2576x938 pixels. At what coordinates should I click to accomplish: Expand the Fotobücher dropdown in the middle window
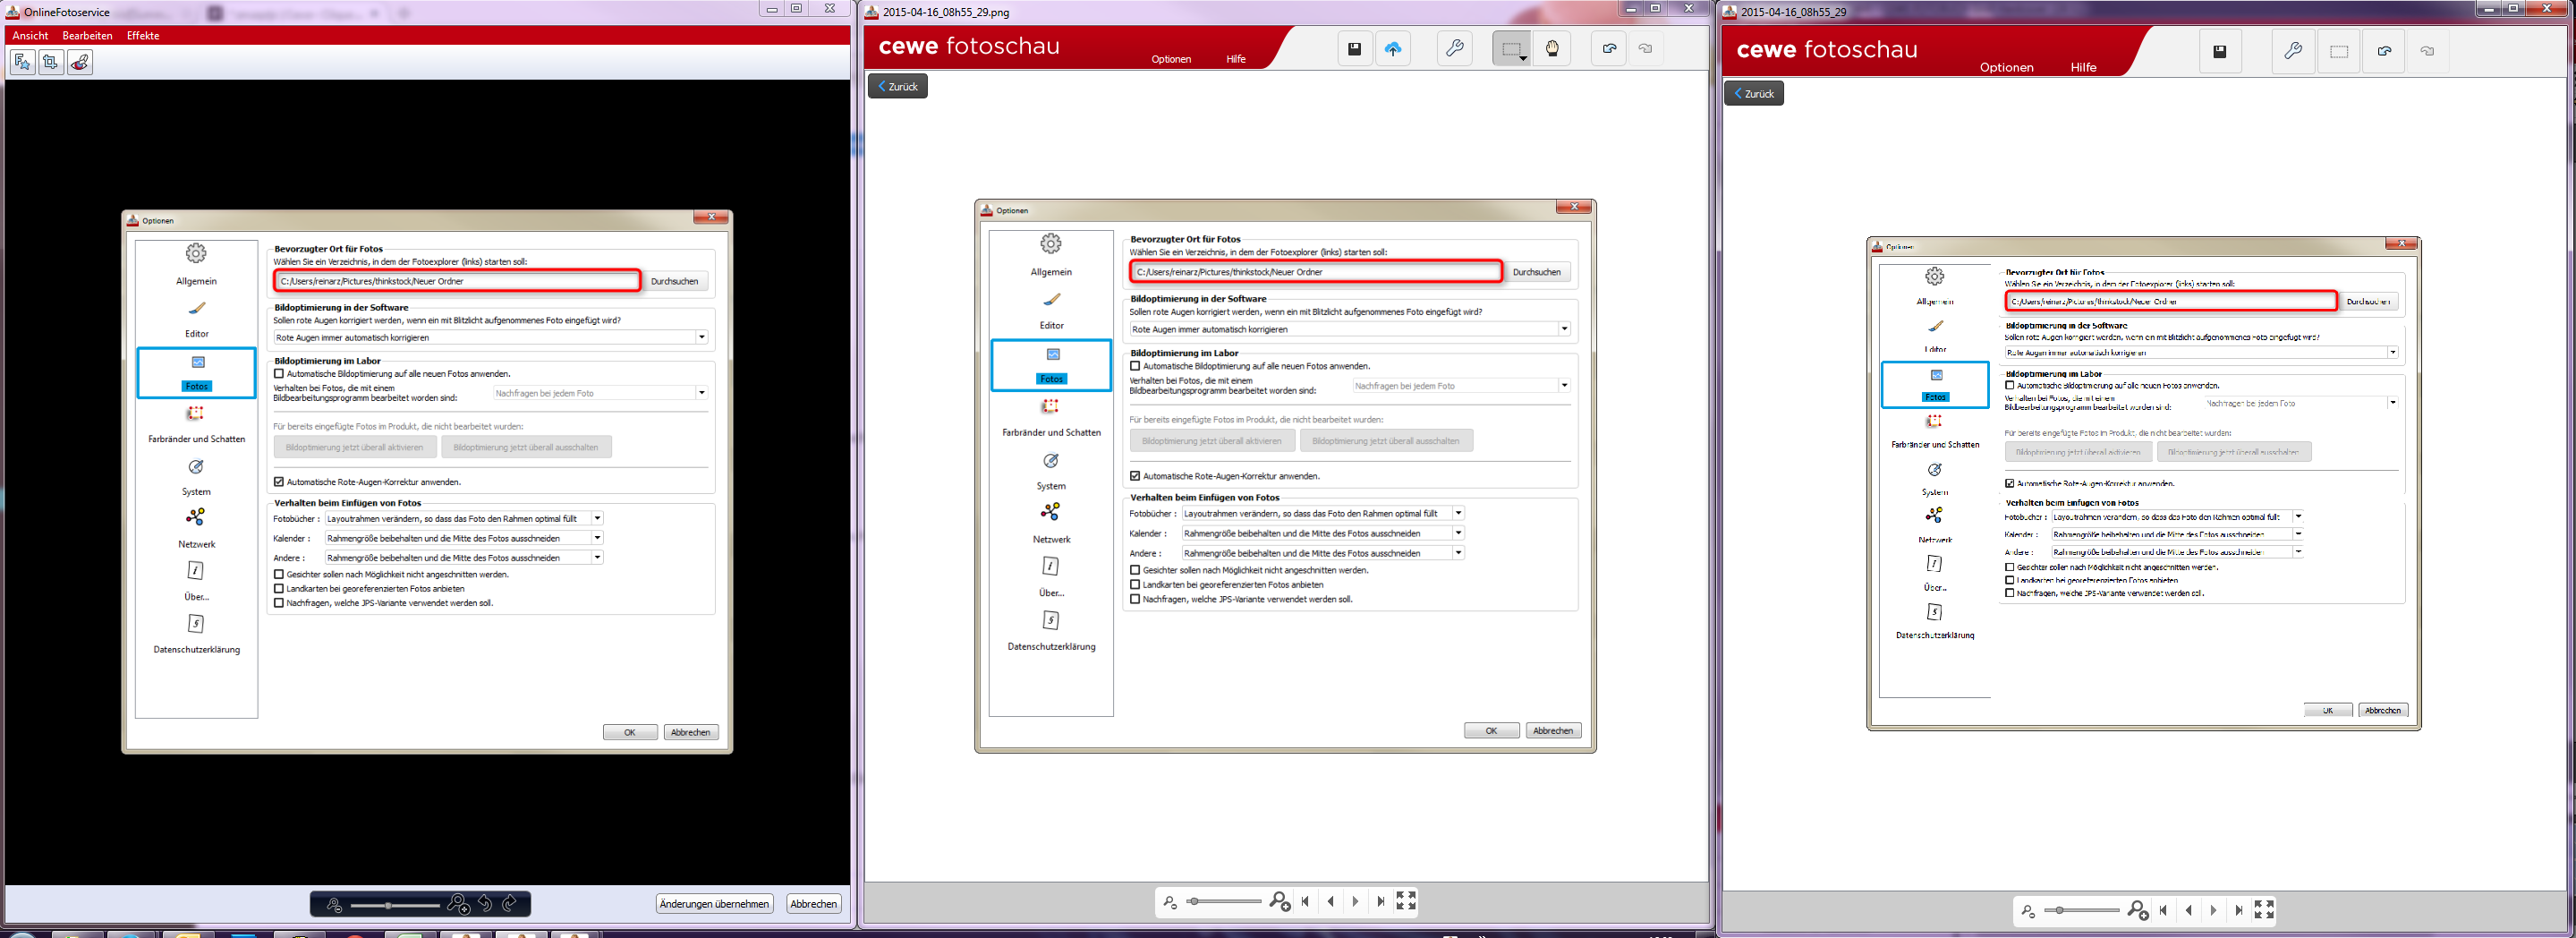click(1458, 513)
